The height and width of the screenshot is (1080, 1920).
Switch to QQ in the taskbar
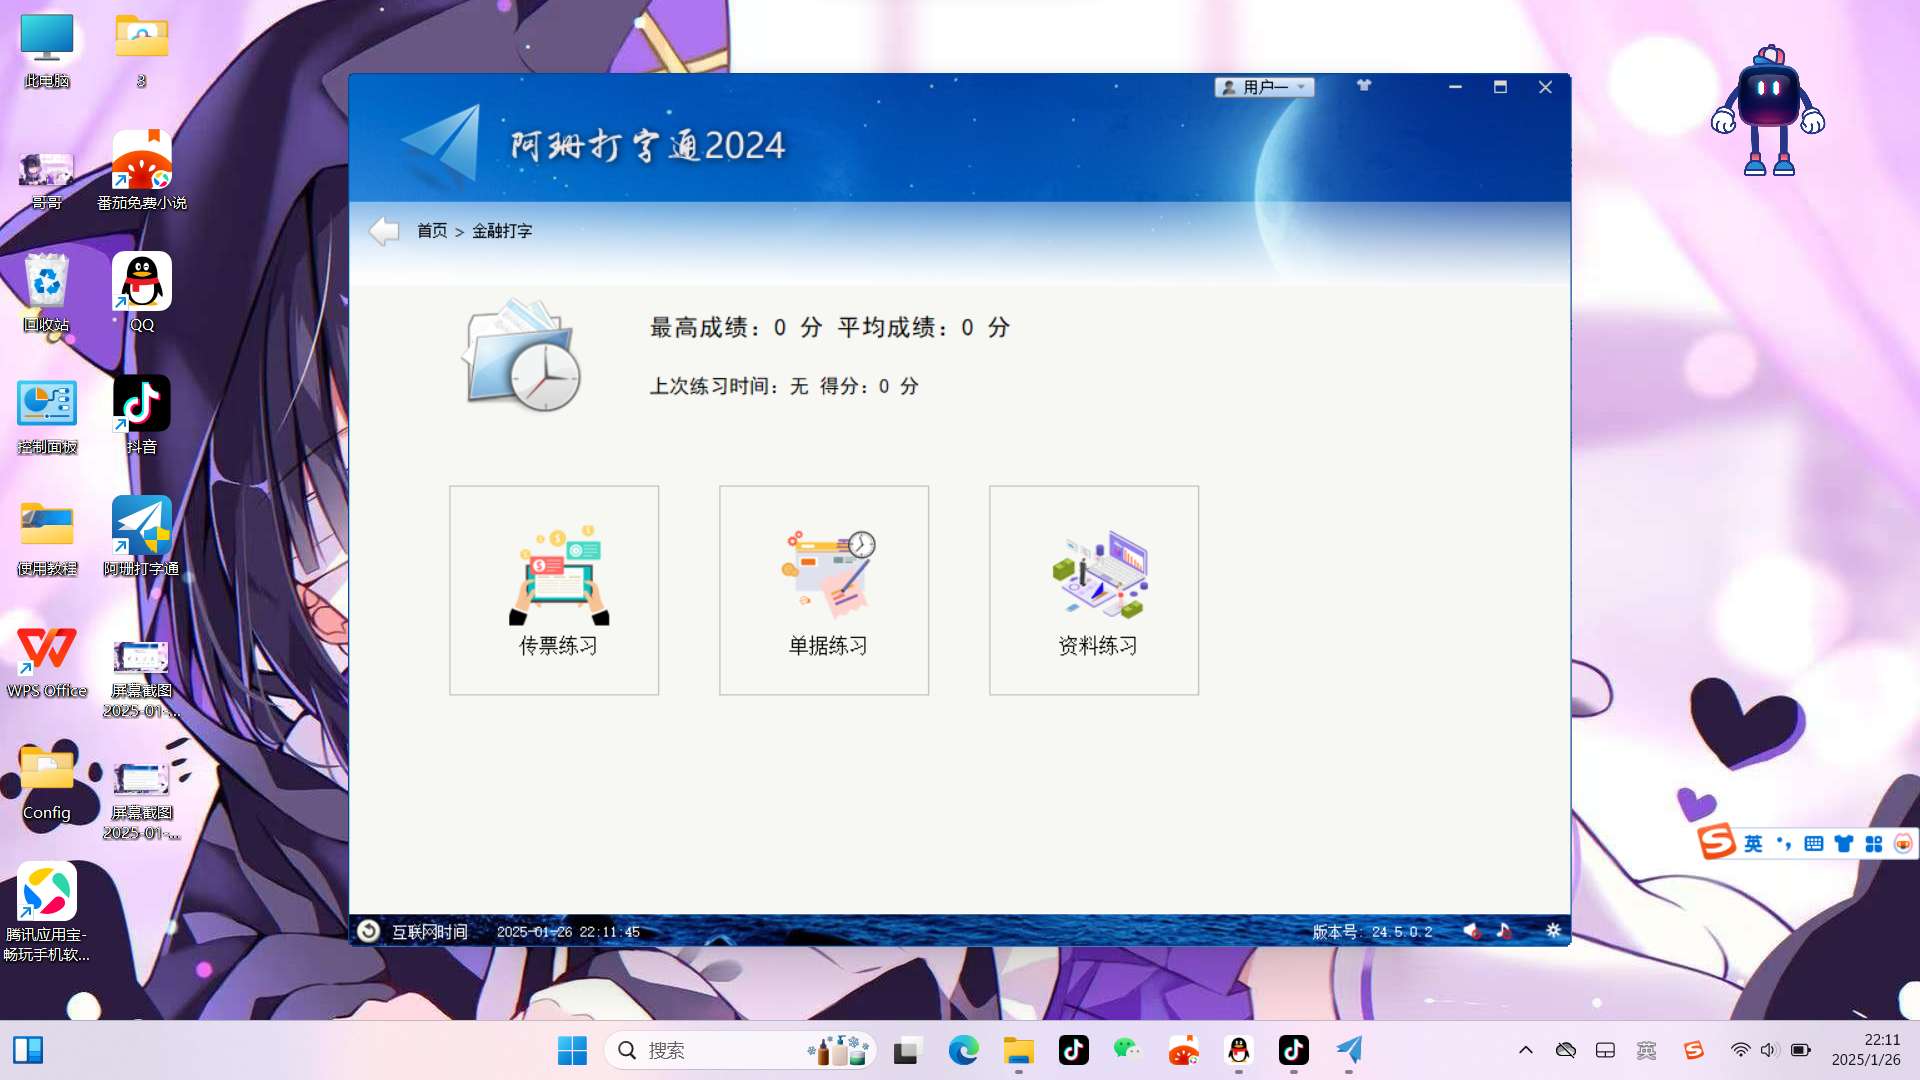1238,1050
